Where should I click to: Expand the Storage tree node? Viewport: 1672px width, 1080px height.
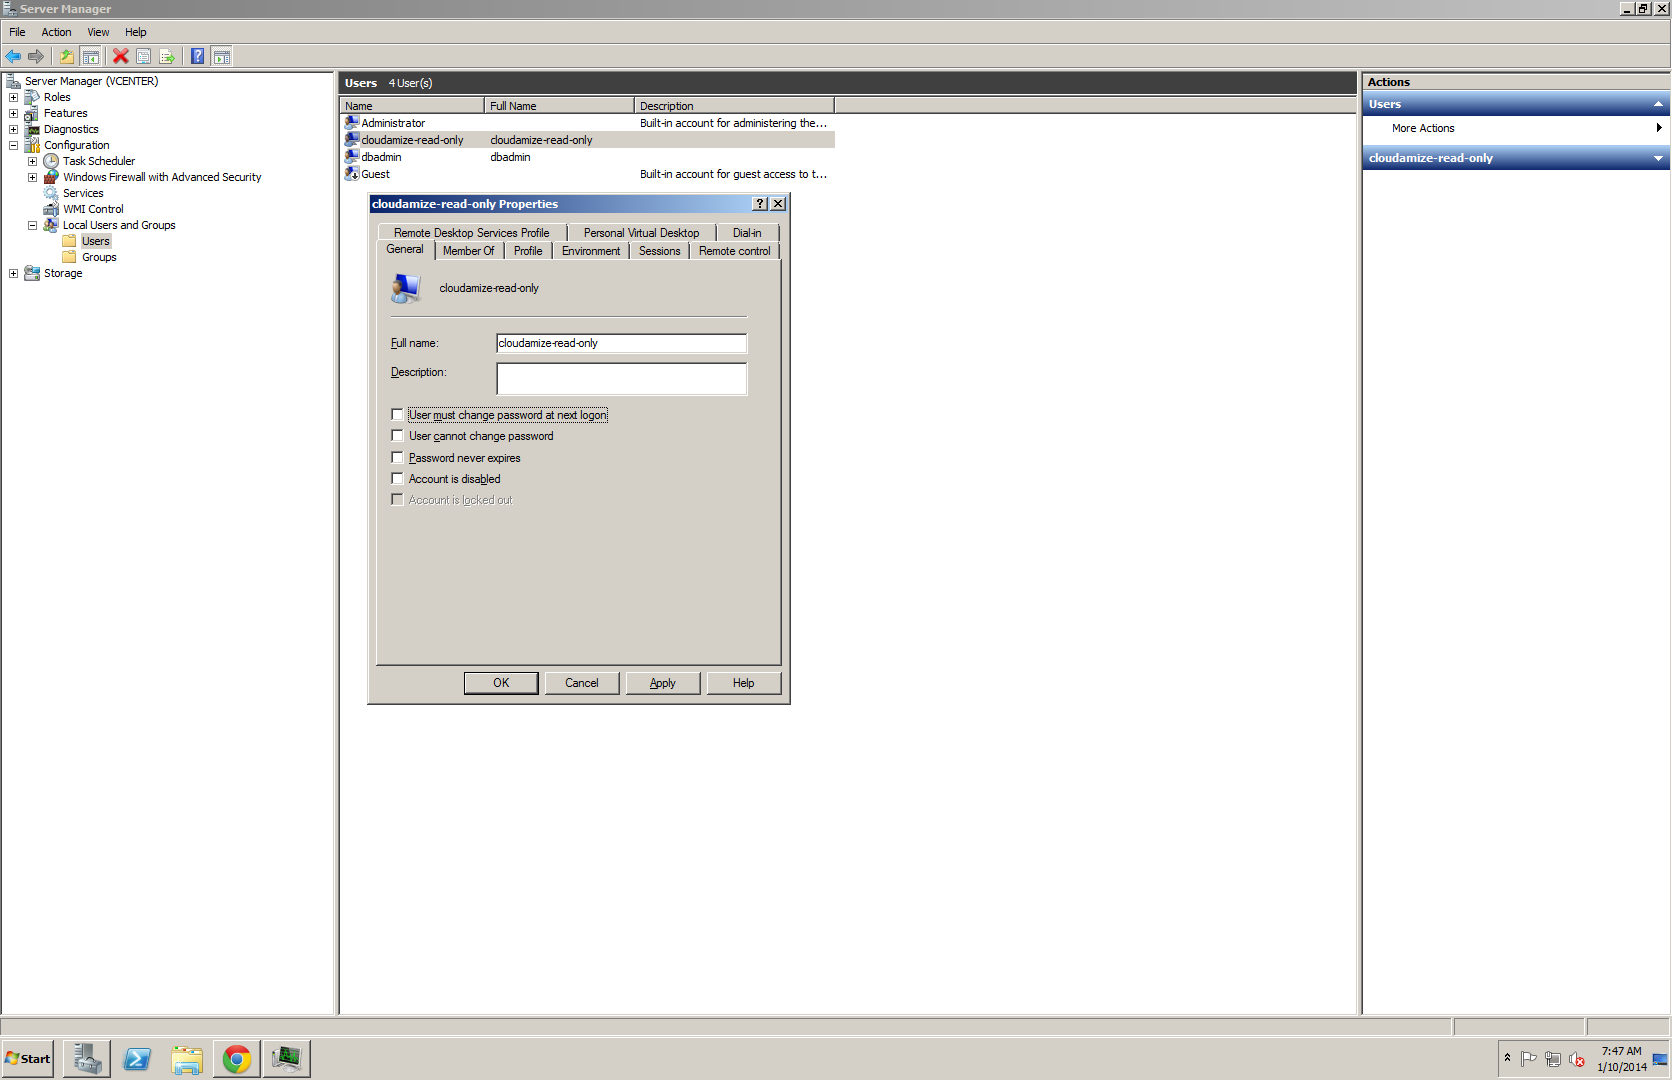coord(13,273)
